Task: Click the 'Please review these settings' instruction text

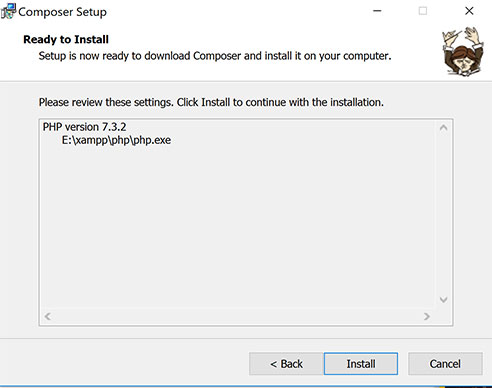Action: [211, 102]
